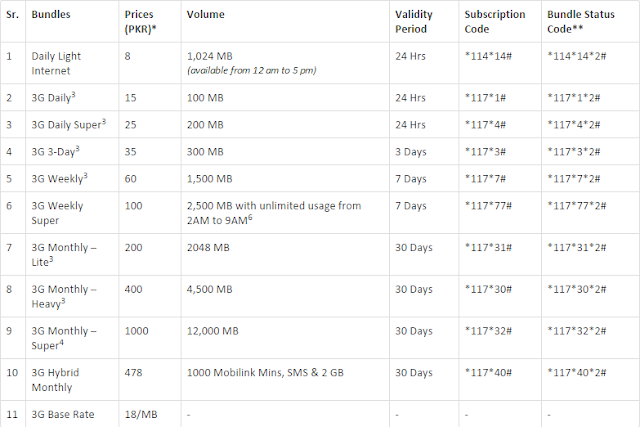Screen dimensions: 640x427
Task: Click price 400 for Monthly Heavy
Action: tap(133, 289)
